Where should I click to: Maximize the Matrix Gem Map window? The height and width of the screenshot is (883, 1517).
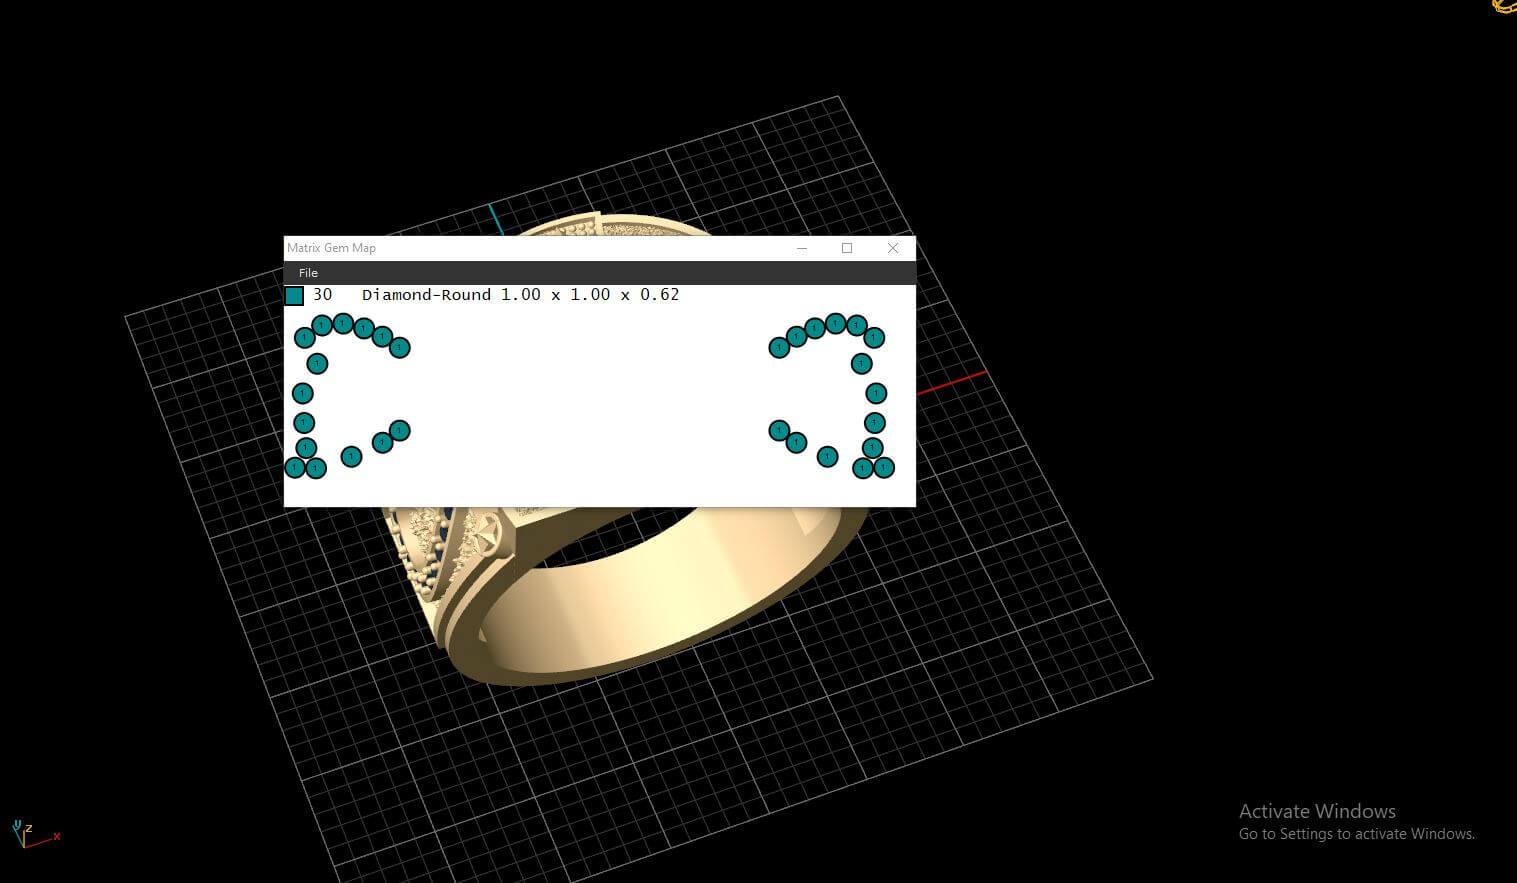click(x=847, y=248)
